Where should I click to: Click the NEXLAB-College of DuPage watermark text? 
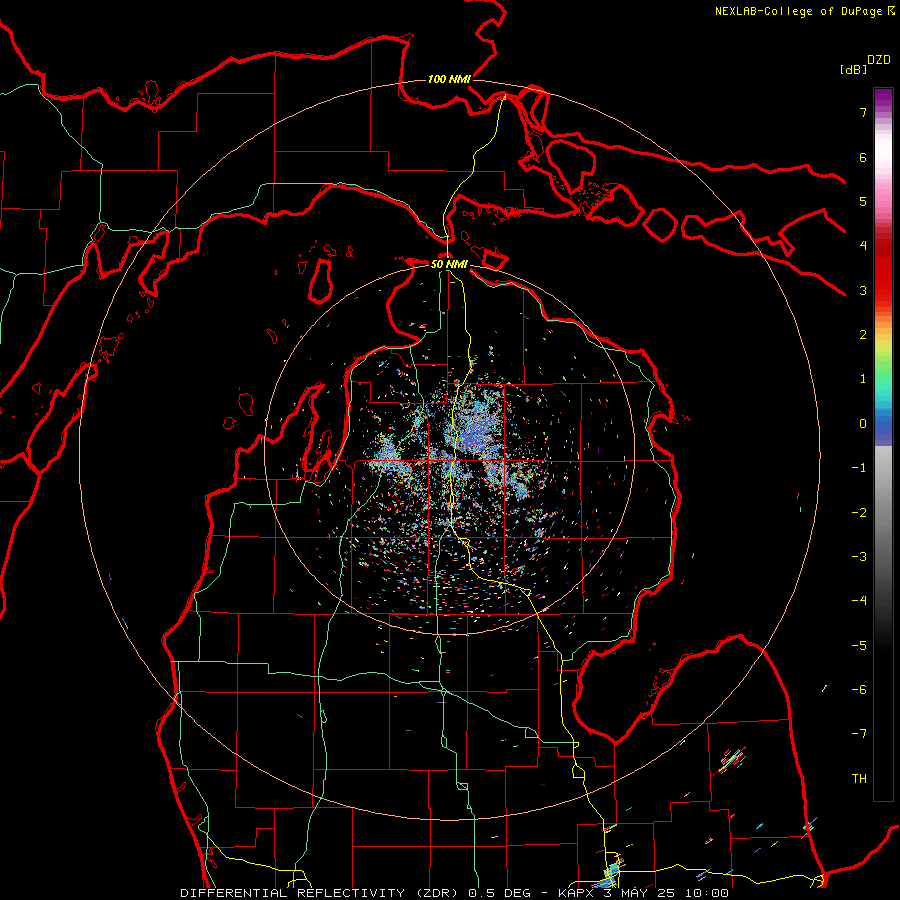(x=804, y=11)
